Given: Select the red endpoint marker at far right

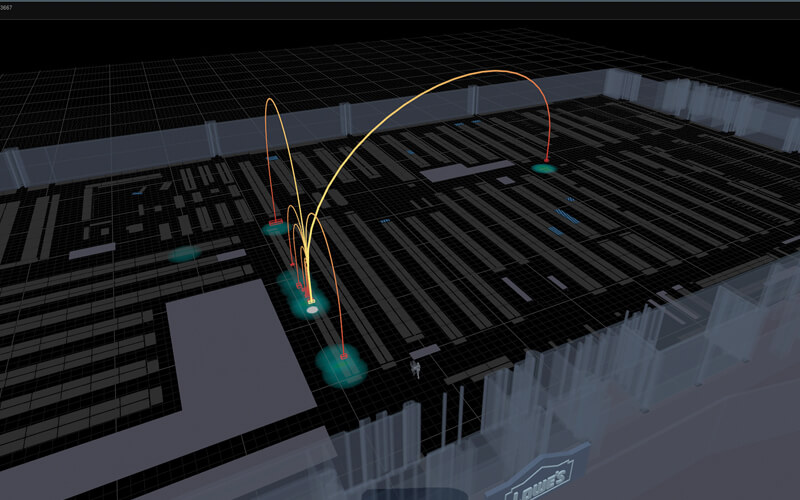Looking at the screenshot, I should pyautogui.click(x=547, y=161).
